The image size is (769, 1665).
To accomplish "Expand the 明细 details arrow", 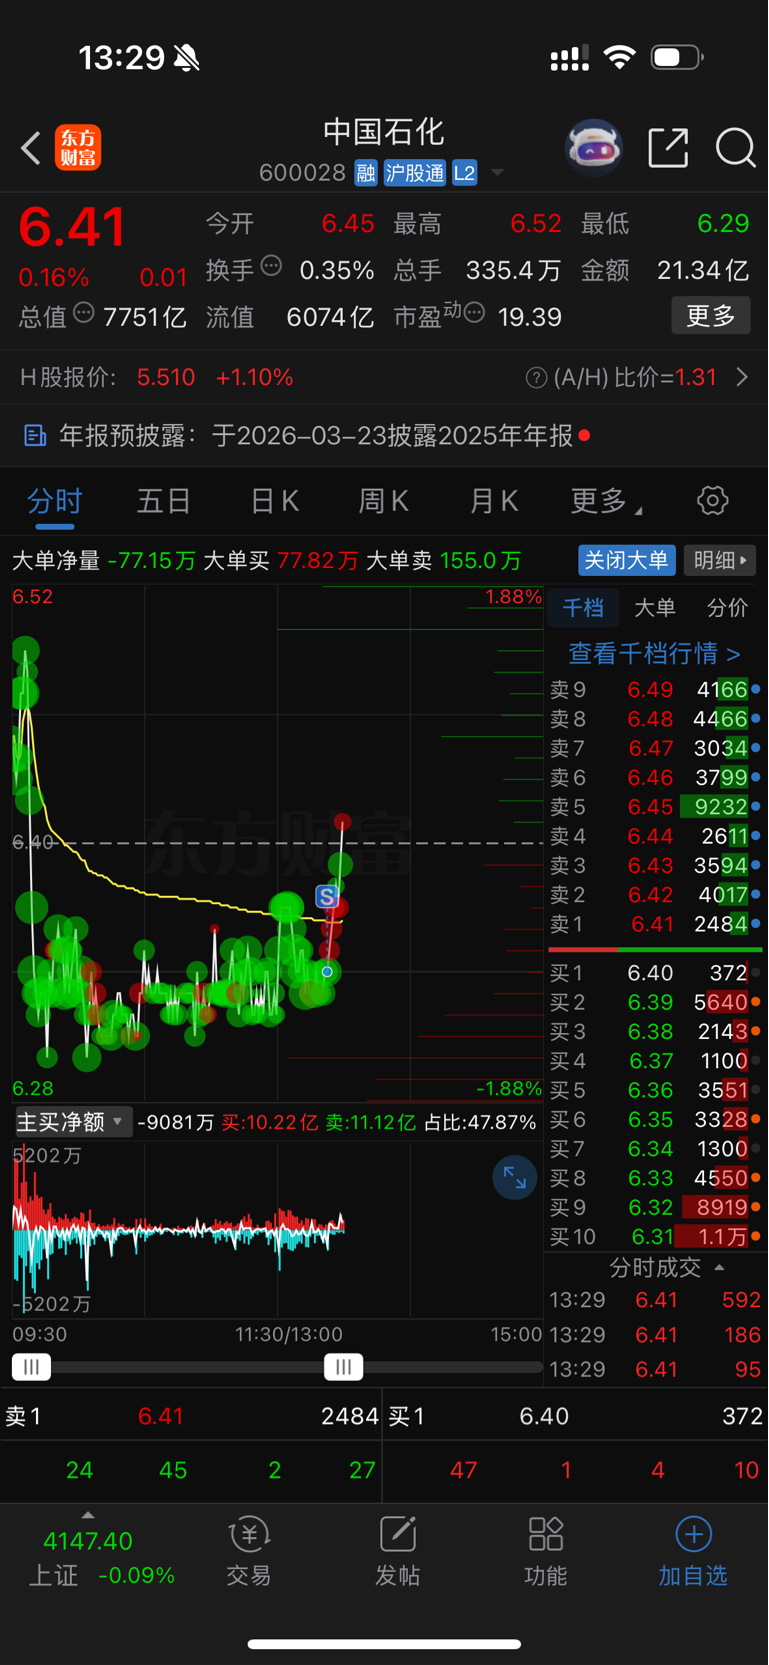I will (720, 560).
